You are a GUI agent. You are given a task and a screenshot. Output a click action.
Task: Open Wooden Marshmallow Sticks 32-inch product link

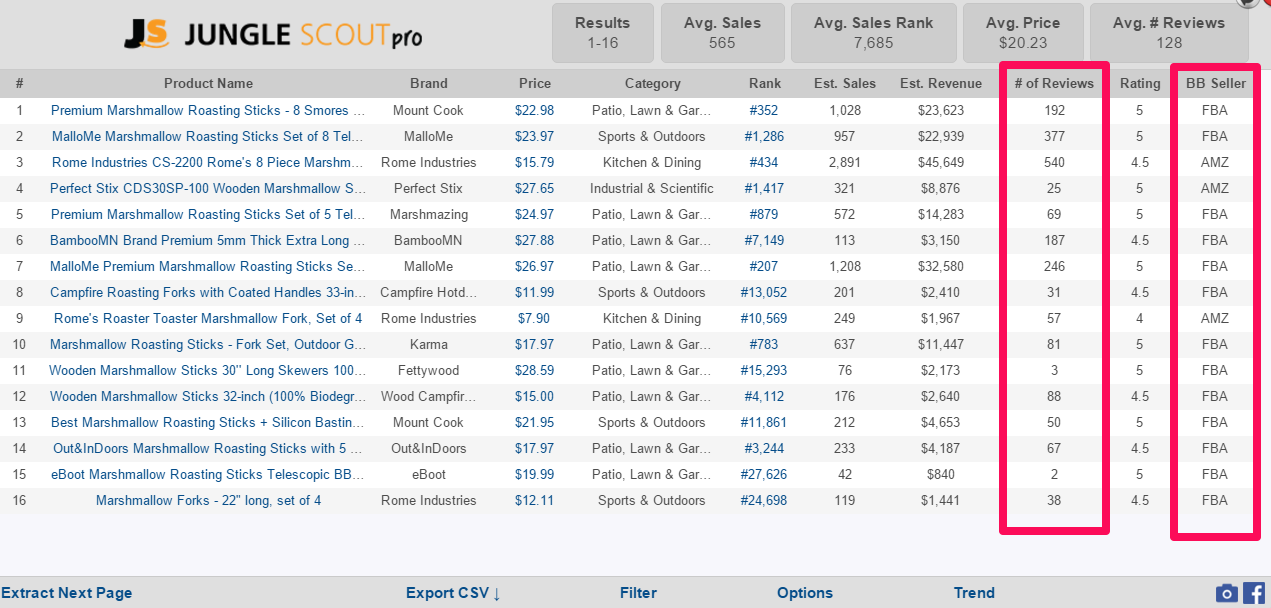coord(208,396)
